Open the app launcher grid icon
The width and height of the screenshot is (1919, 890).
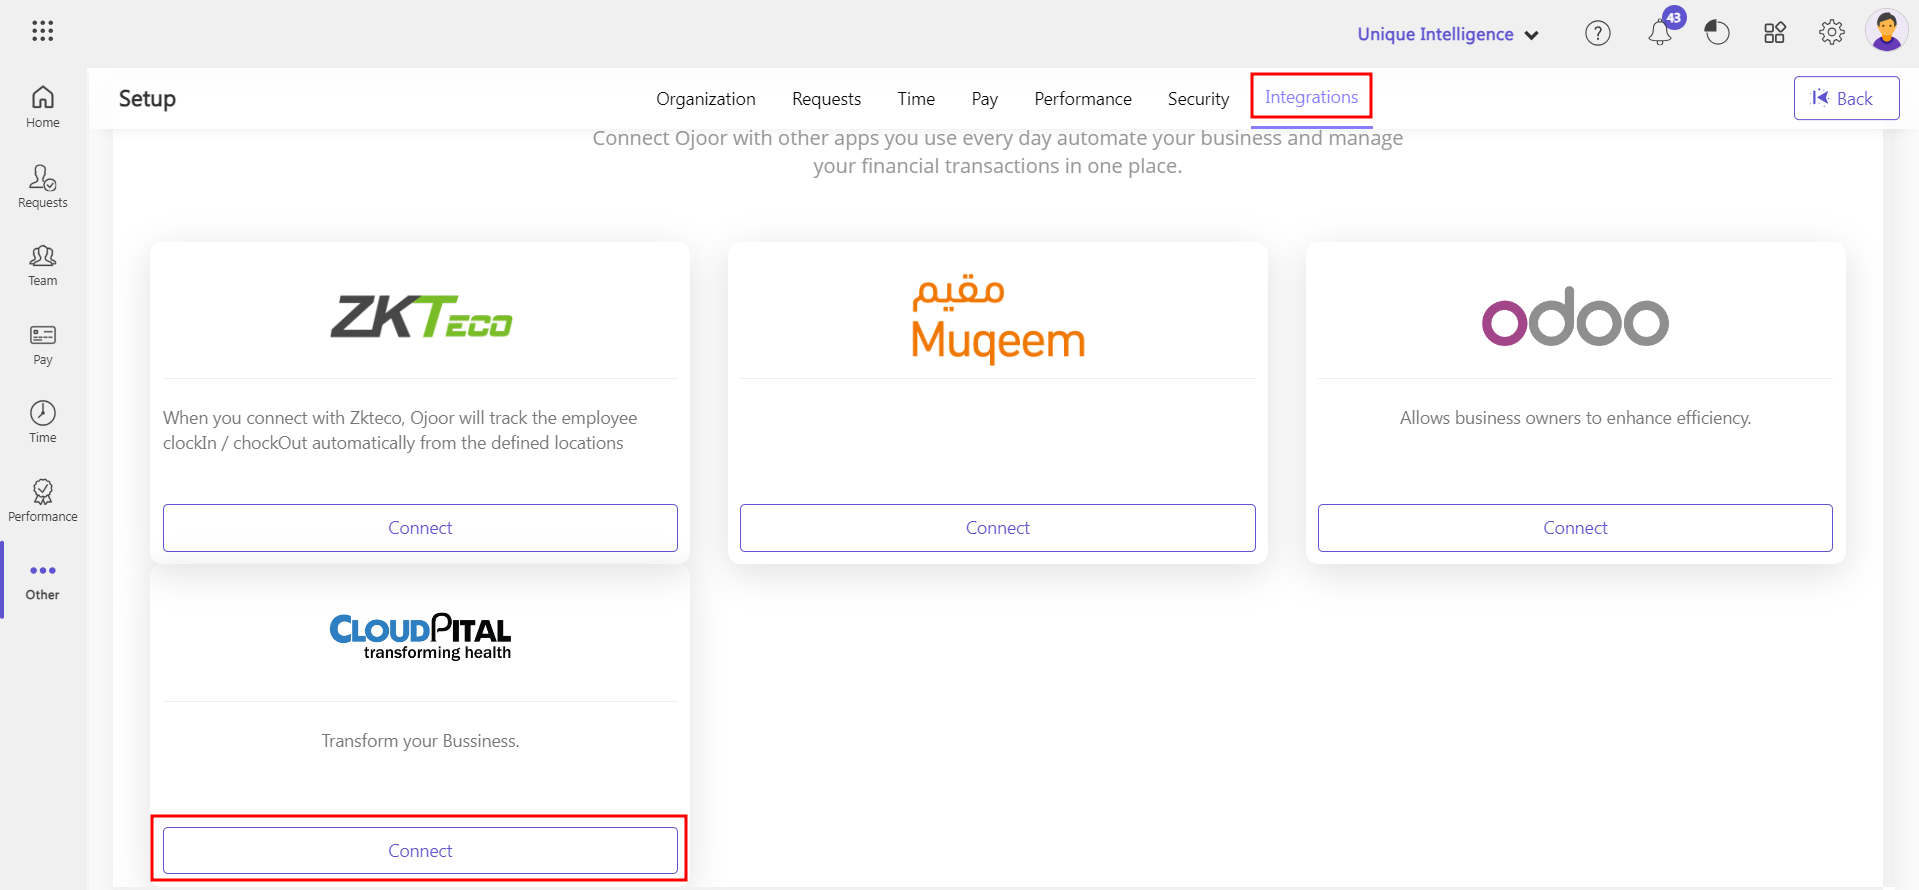[x=42, y=31]
